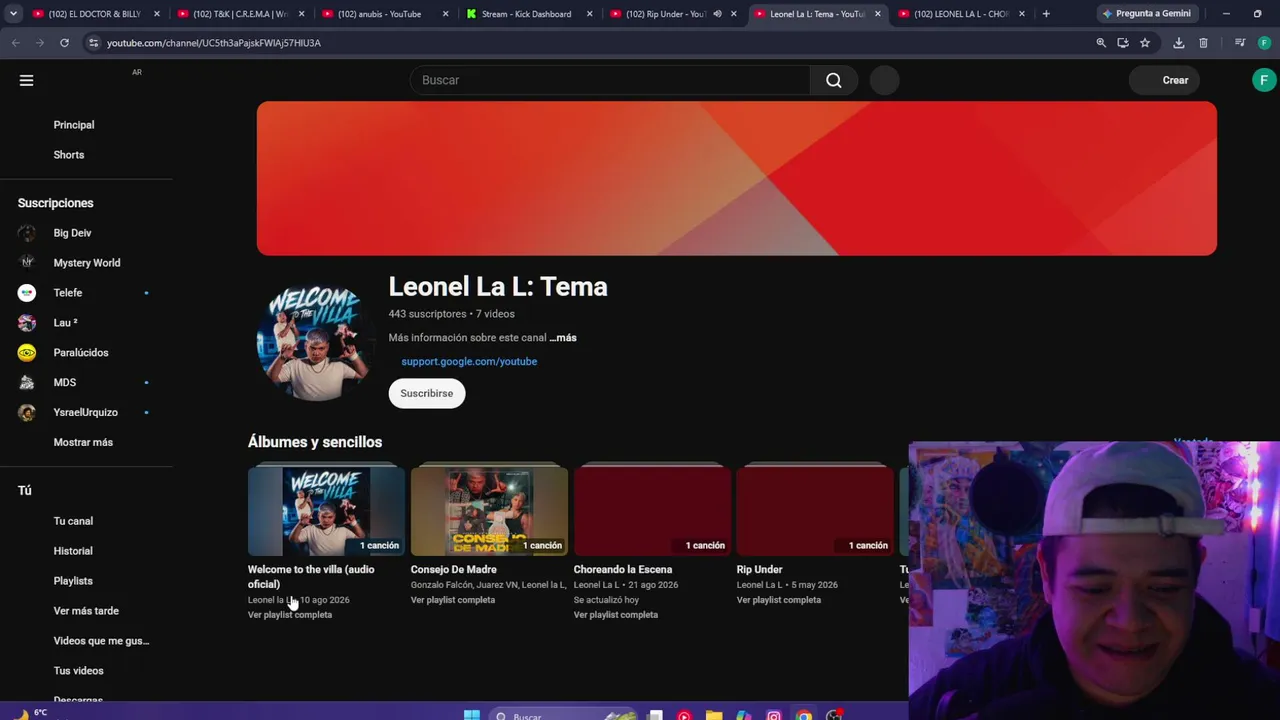This screenshot has width=1280, height=720.
Task: Open the Big Deiv subscription avatar
Action: [27, 233]
